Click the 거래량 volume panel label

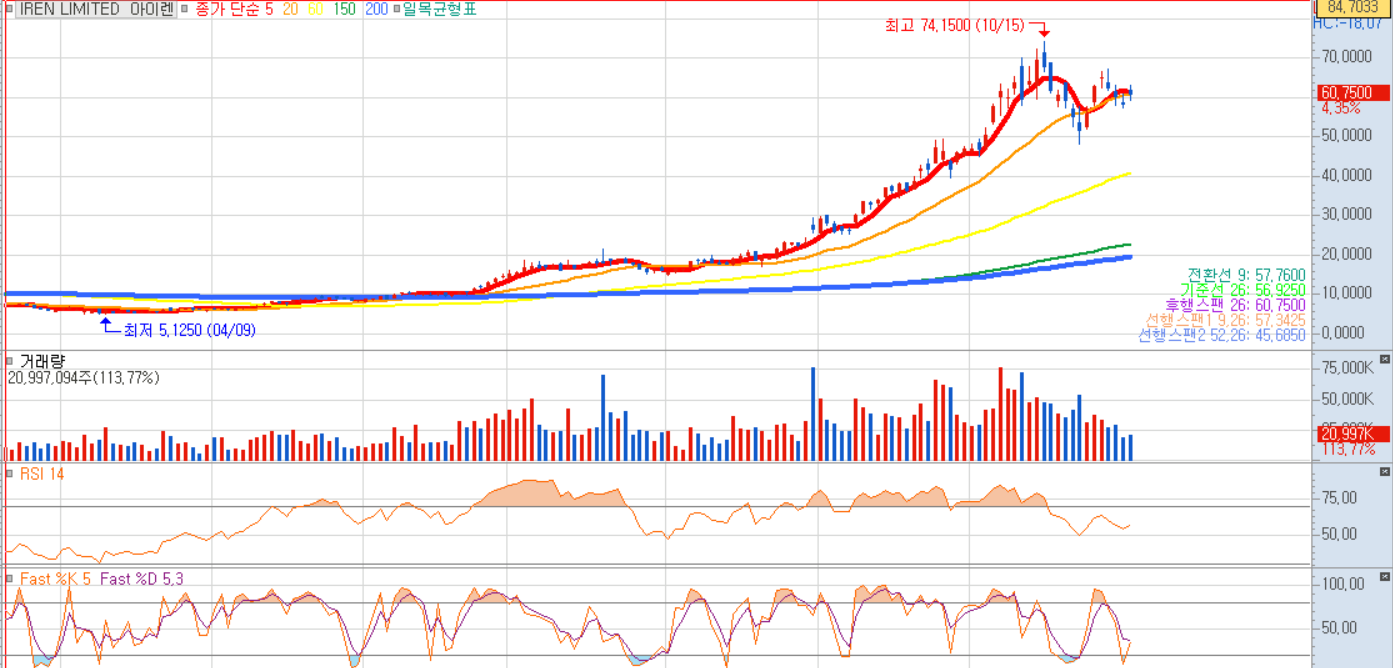pyautogui.click(x=42, y=361)
